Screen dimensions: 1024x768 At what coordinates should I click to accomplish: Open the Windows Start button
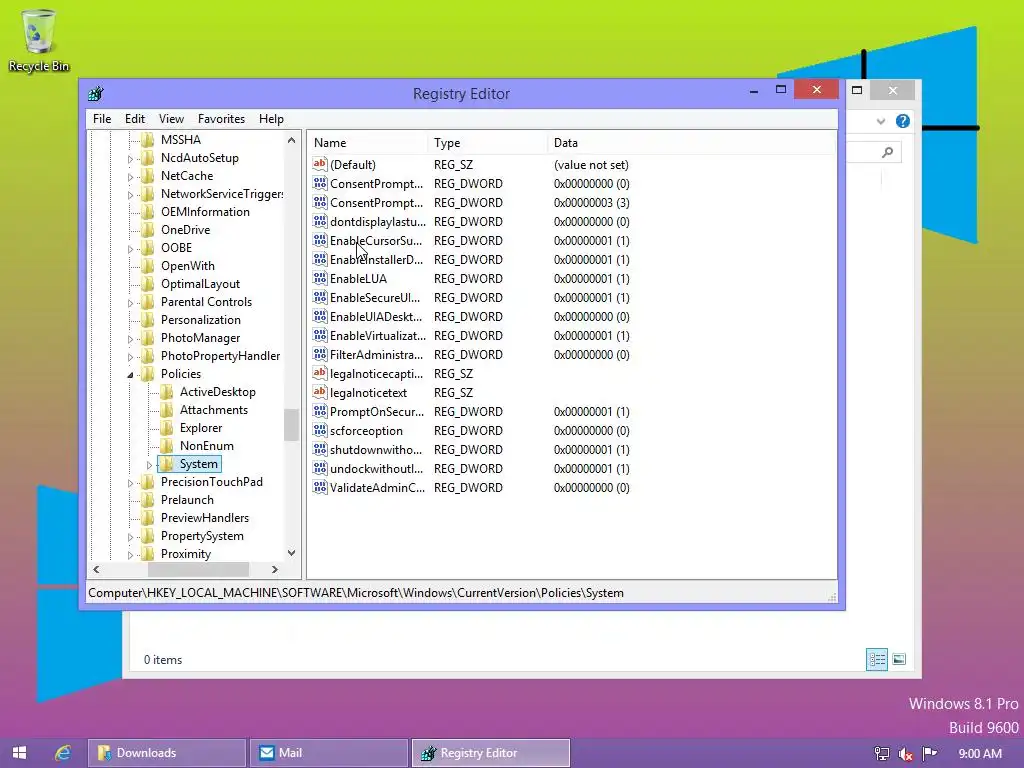pyautogui.click(x=20, y=752)
